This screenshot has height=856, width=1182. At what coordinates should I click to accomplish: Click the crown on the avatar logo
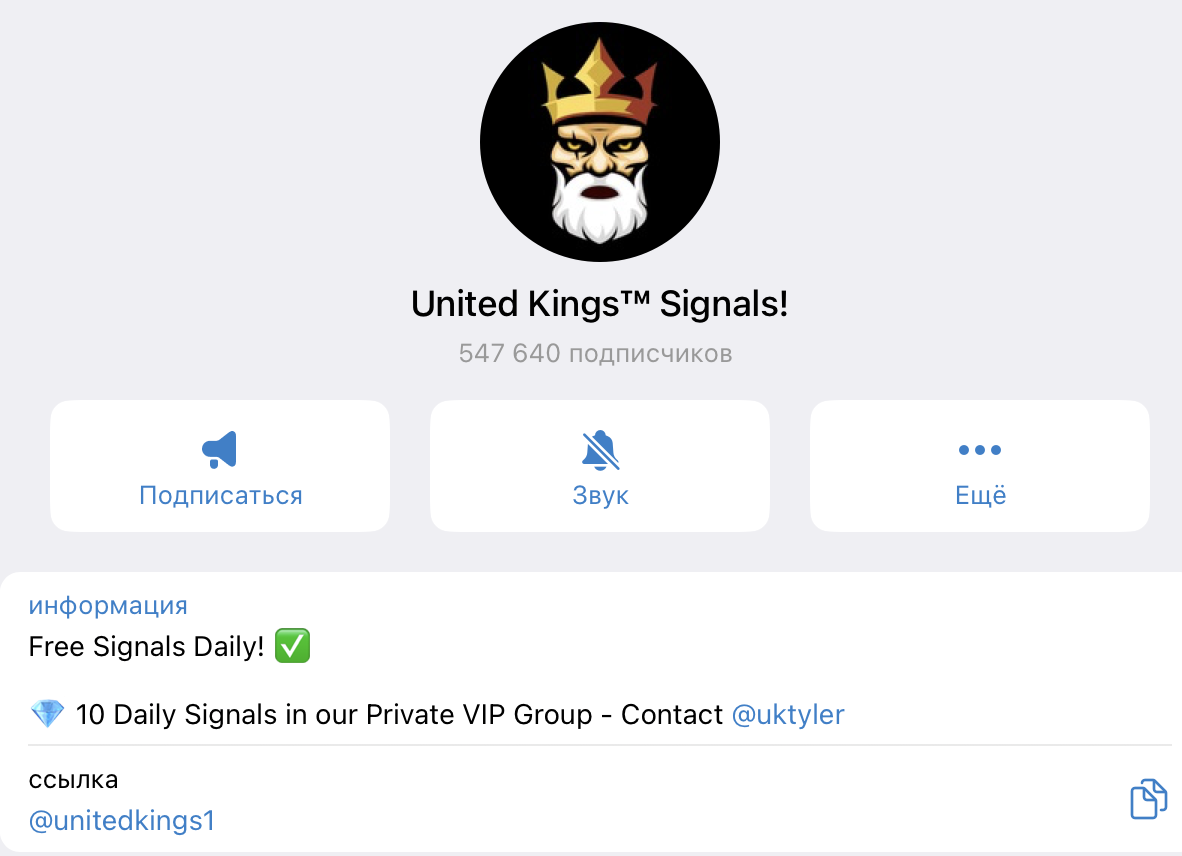598,78
